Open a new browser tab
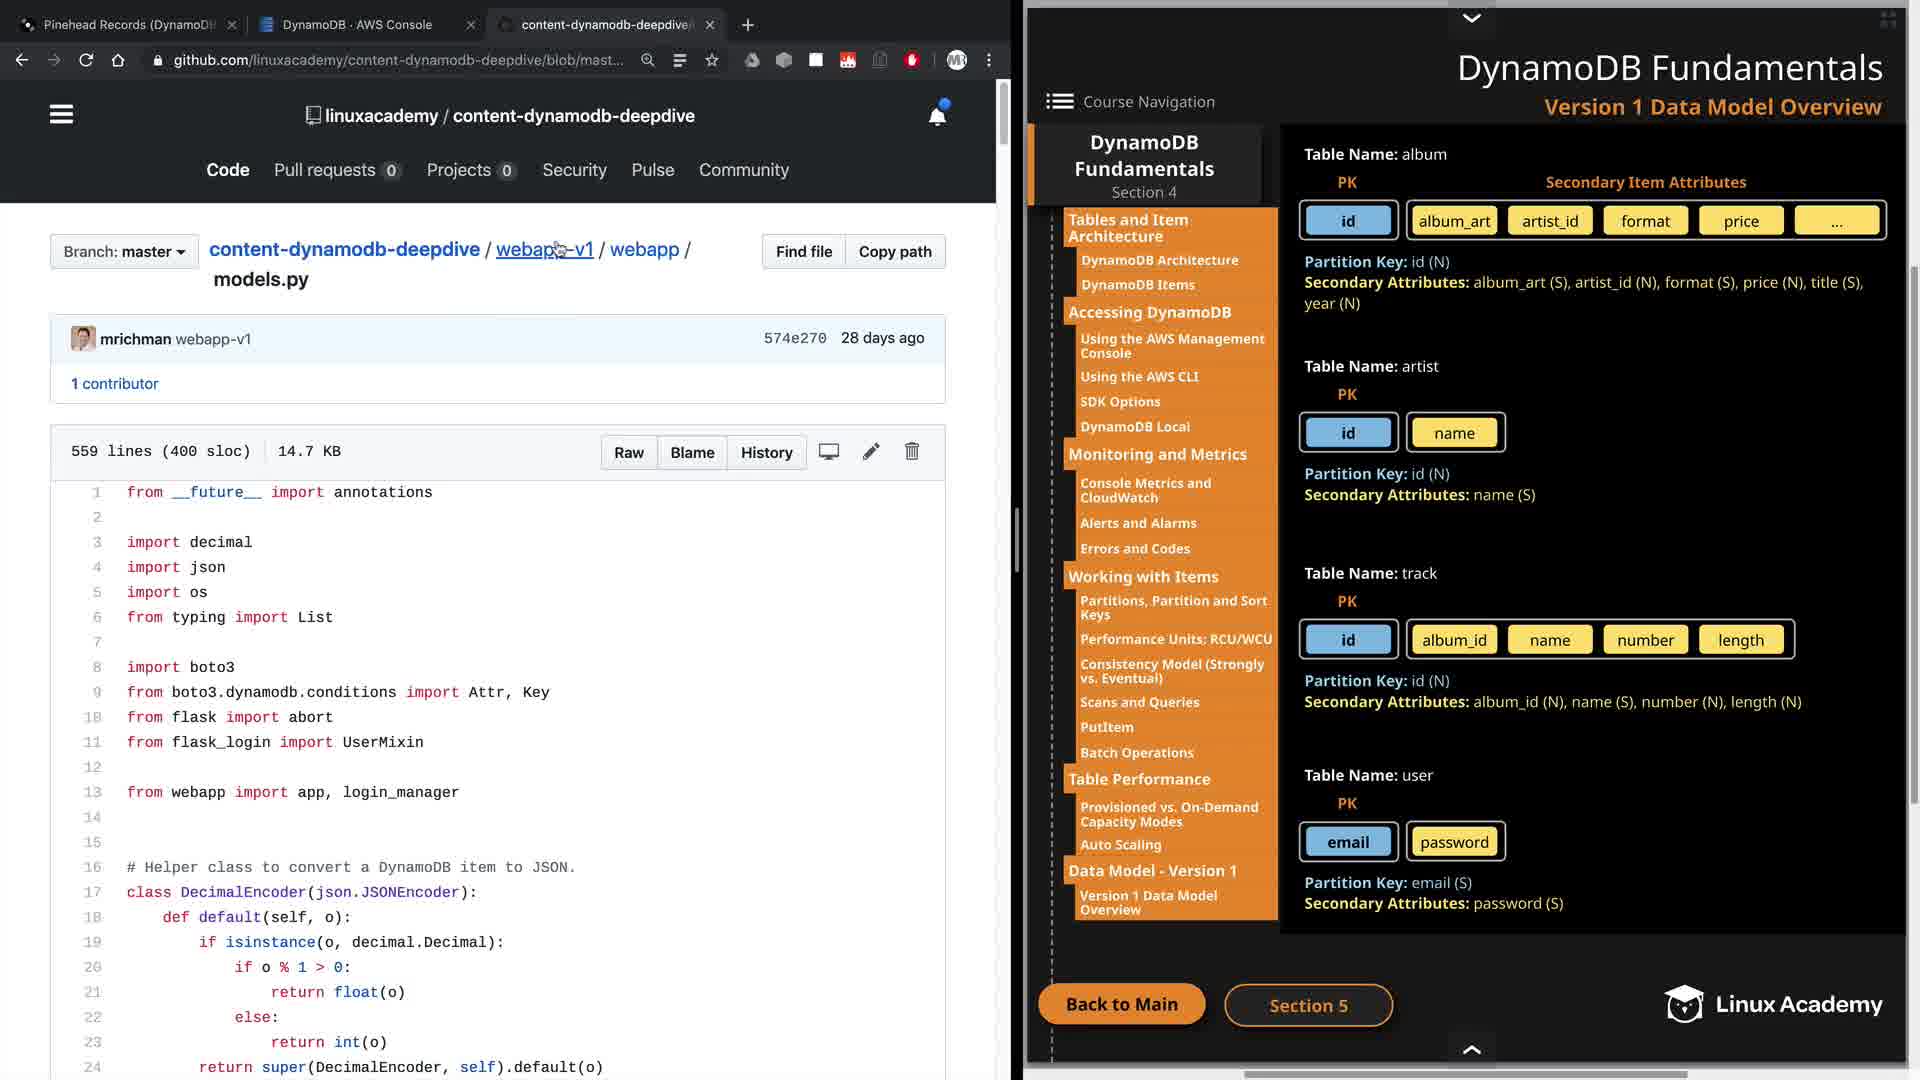 click(748, 25)
